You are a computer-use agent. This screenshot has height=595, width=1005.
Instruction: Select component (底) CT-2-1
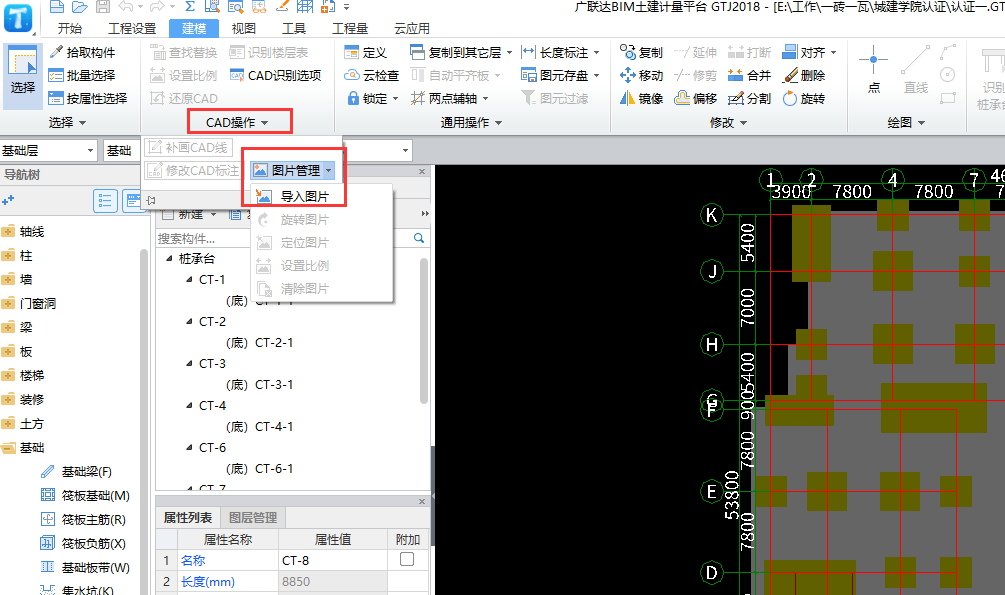point(260,343)
